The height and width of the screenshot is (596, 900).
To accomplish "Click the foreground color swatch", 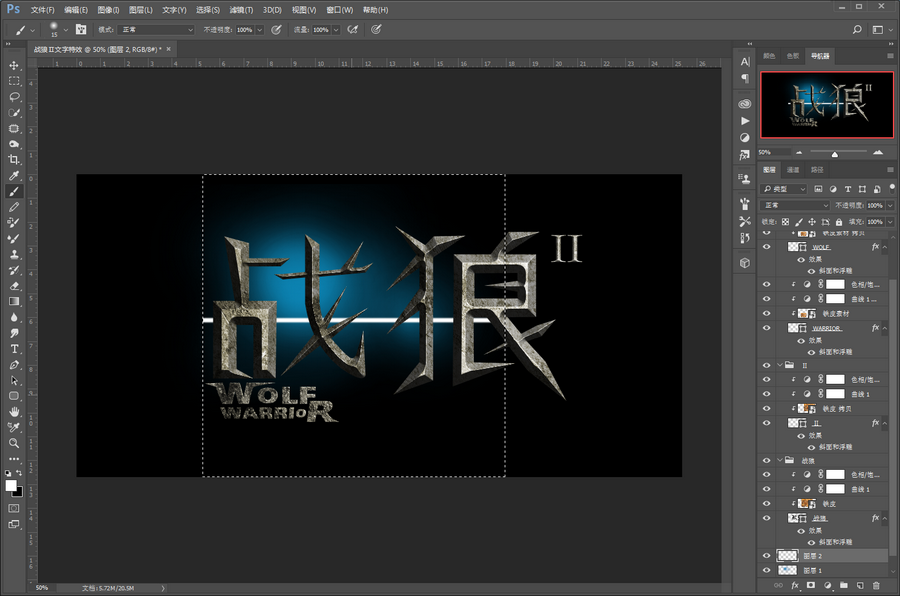I will point(11,485).
